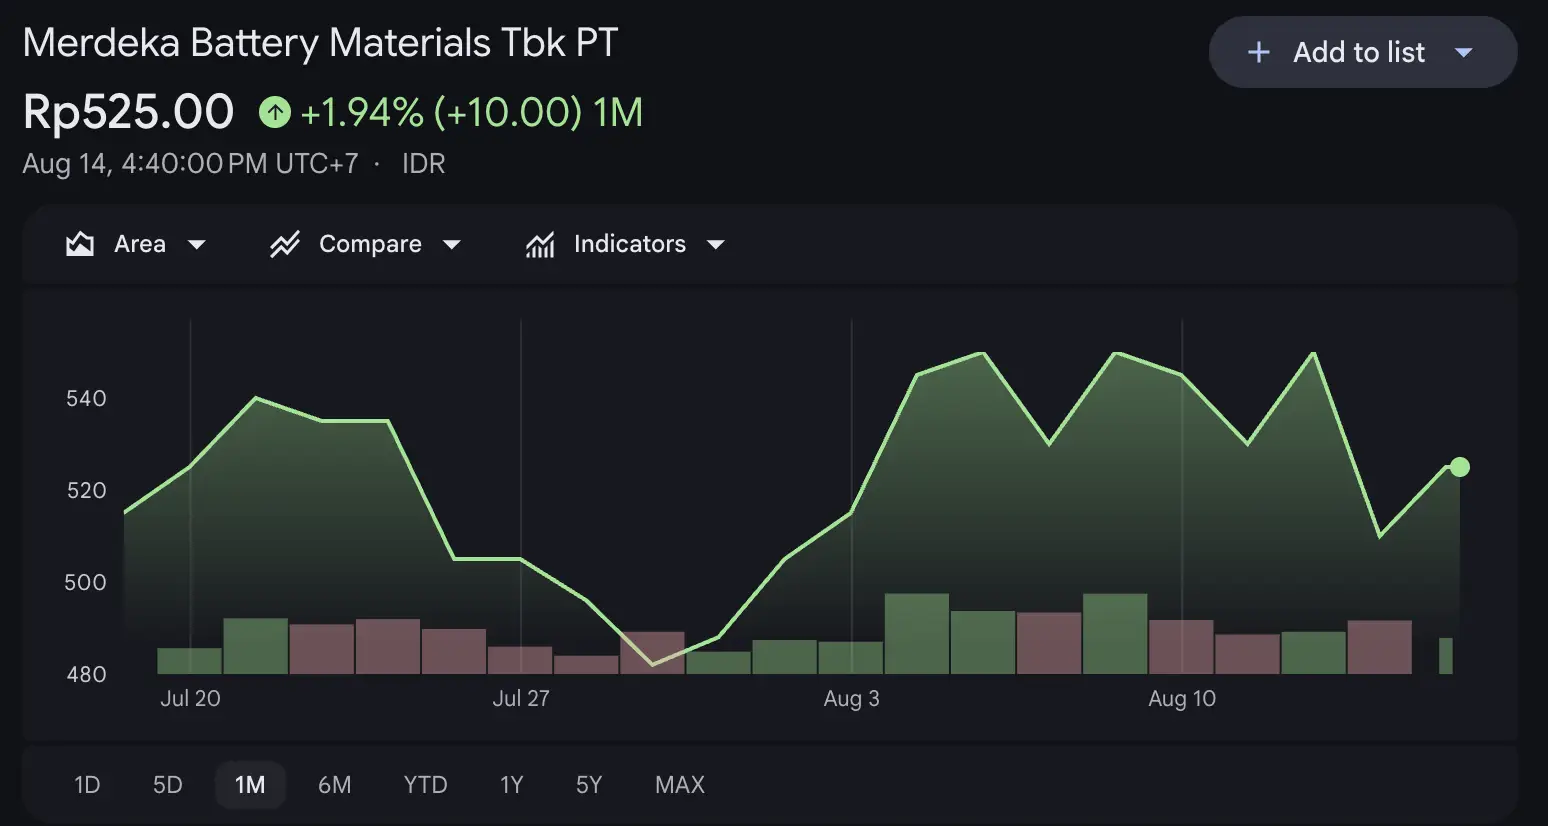Click the Jul 27 date label on axis
Viewport: 1548px width, 826px height.
[521, 699]
